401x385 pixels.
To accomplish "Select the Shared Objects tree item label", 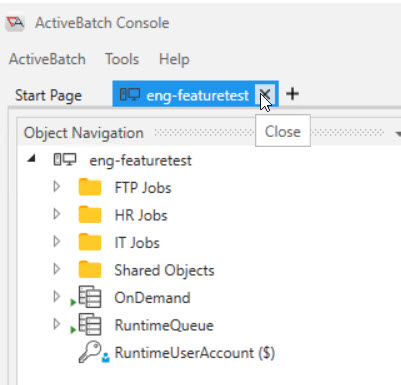I will tap(164, 270).
